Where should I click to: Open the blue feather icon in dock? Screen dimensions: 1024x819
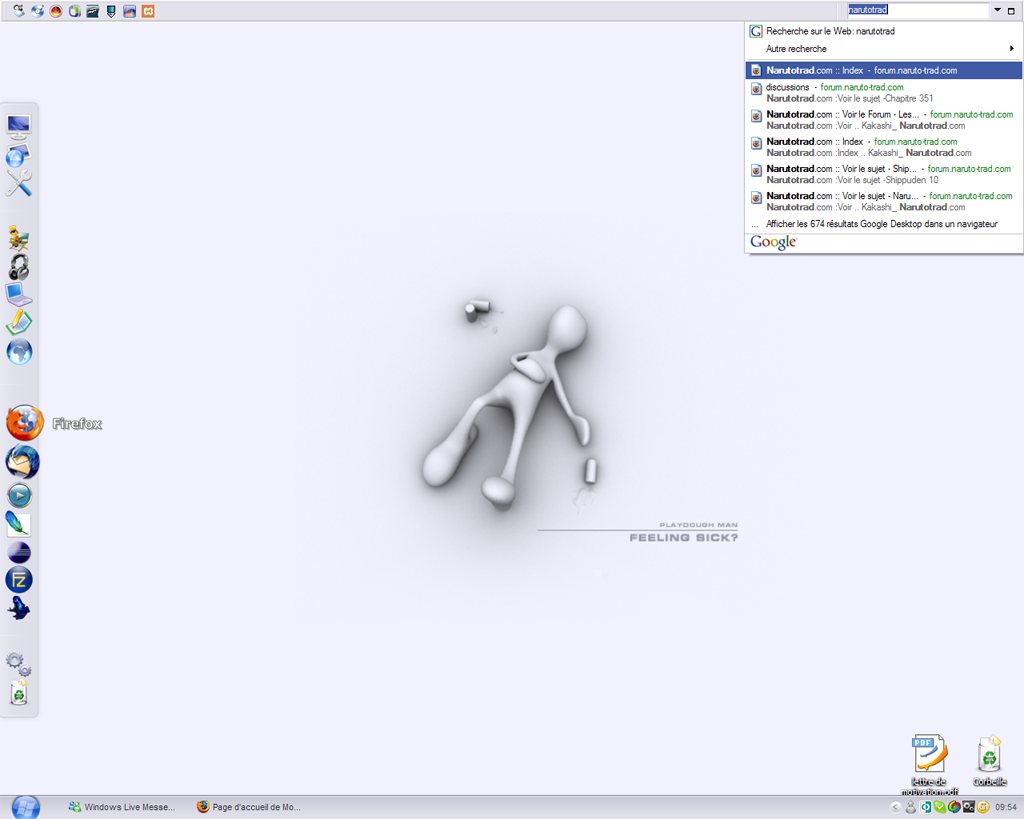pyautogui.click(x=18, y=524)
